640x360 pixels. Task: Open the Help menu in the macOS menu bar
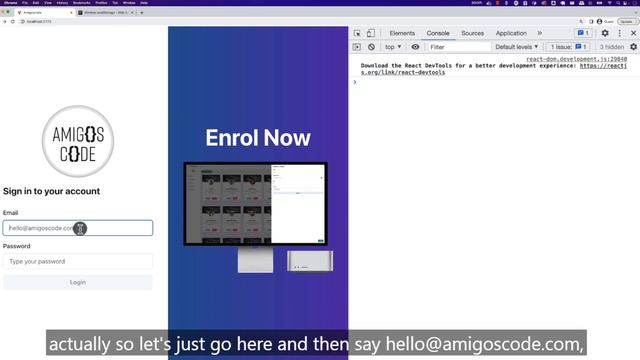click(144, 2)
